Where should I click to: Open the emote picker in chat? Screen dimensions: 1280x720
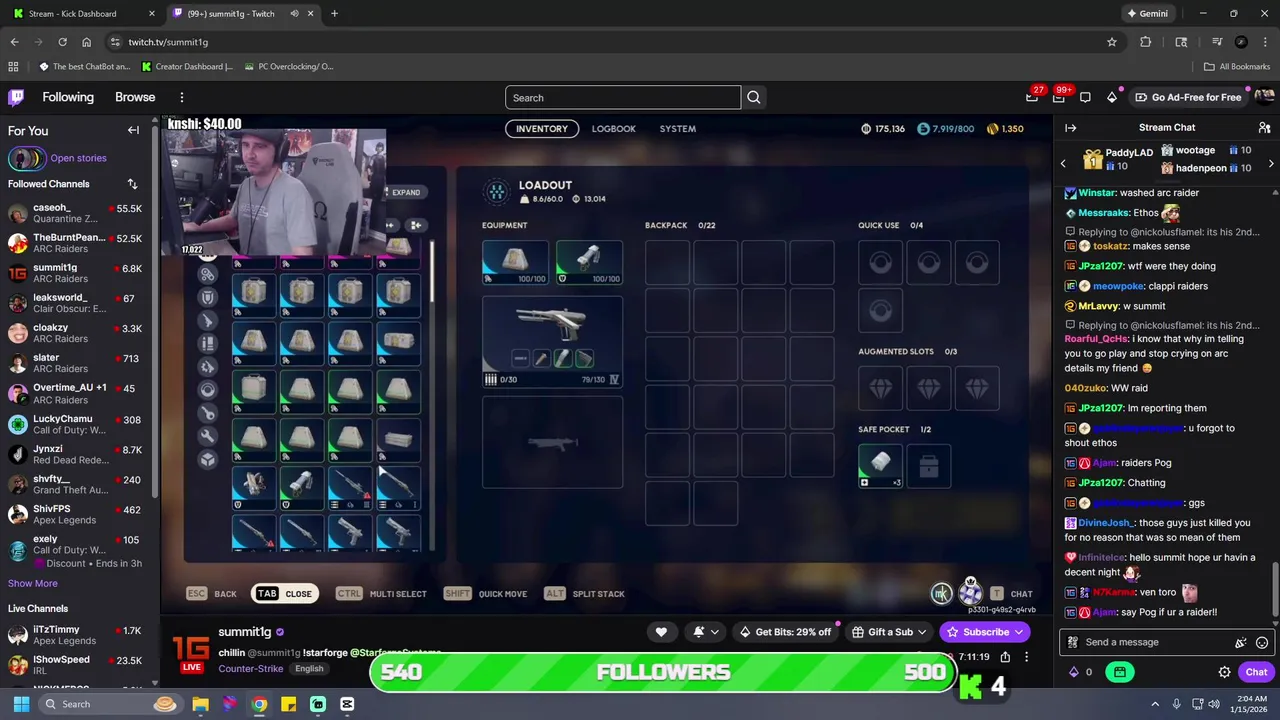point(1262,643)
